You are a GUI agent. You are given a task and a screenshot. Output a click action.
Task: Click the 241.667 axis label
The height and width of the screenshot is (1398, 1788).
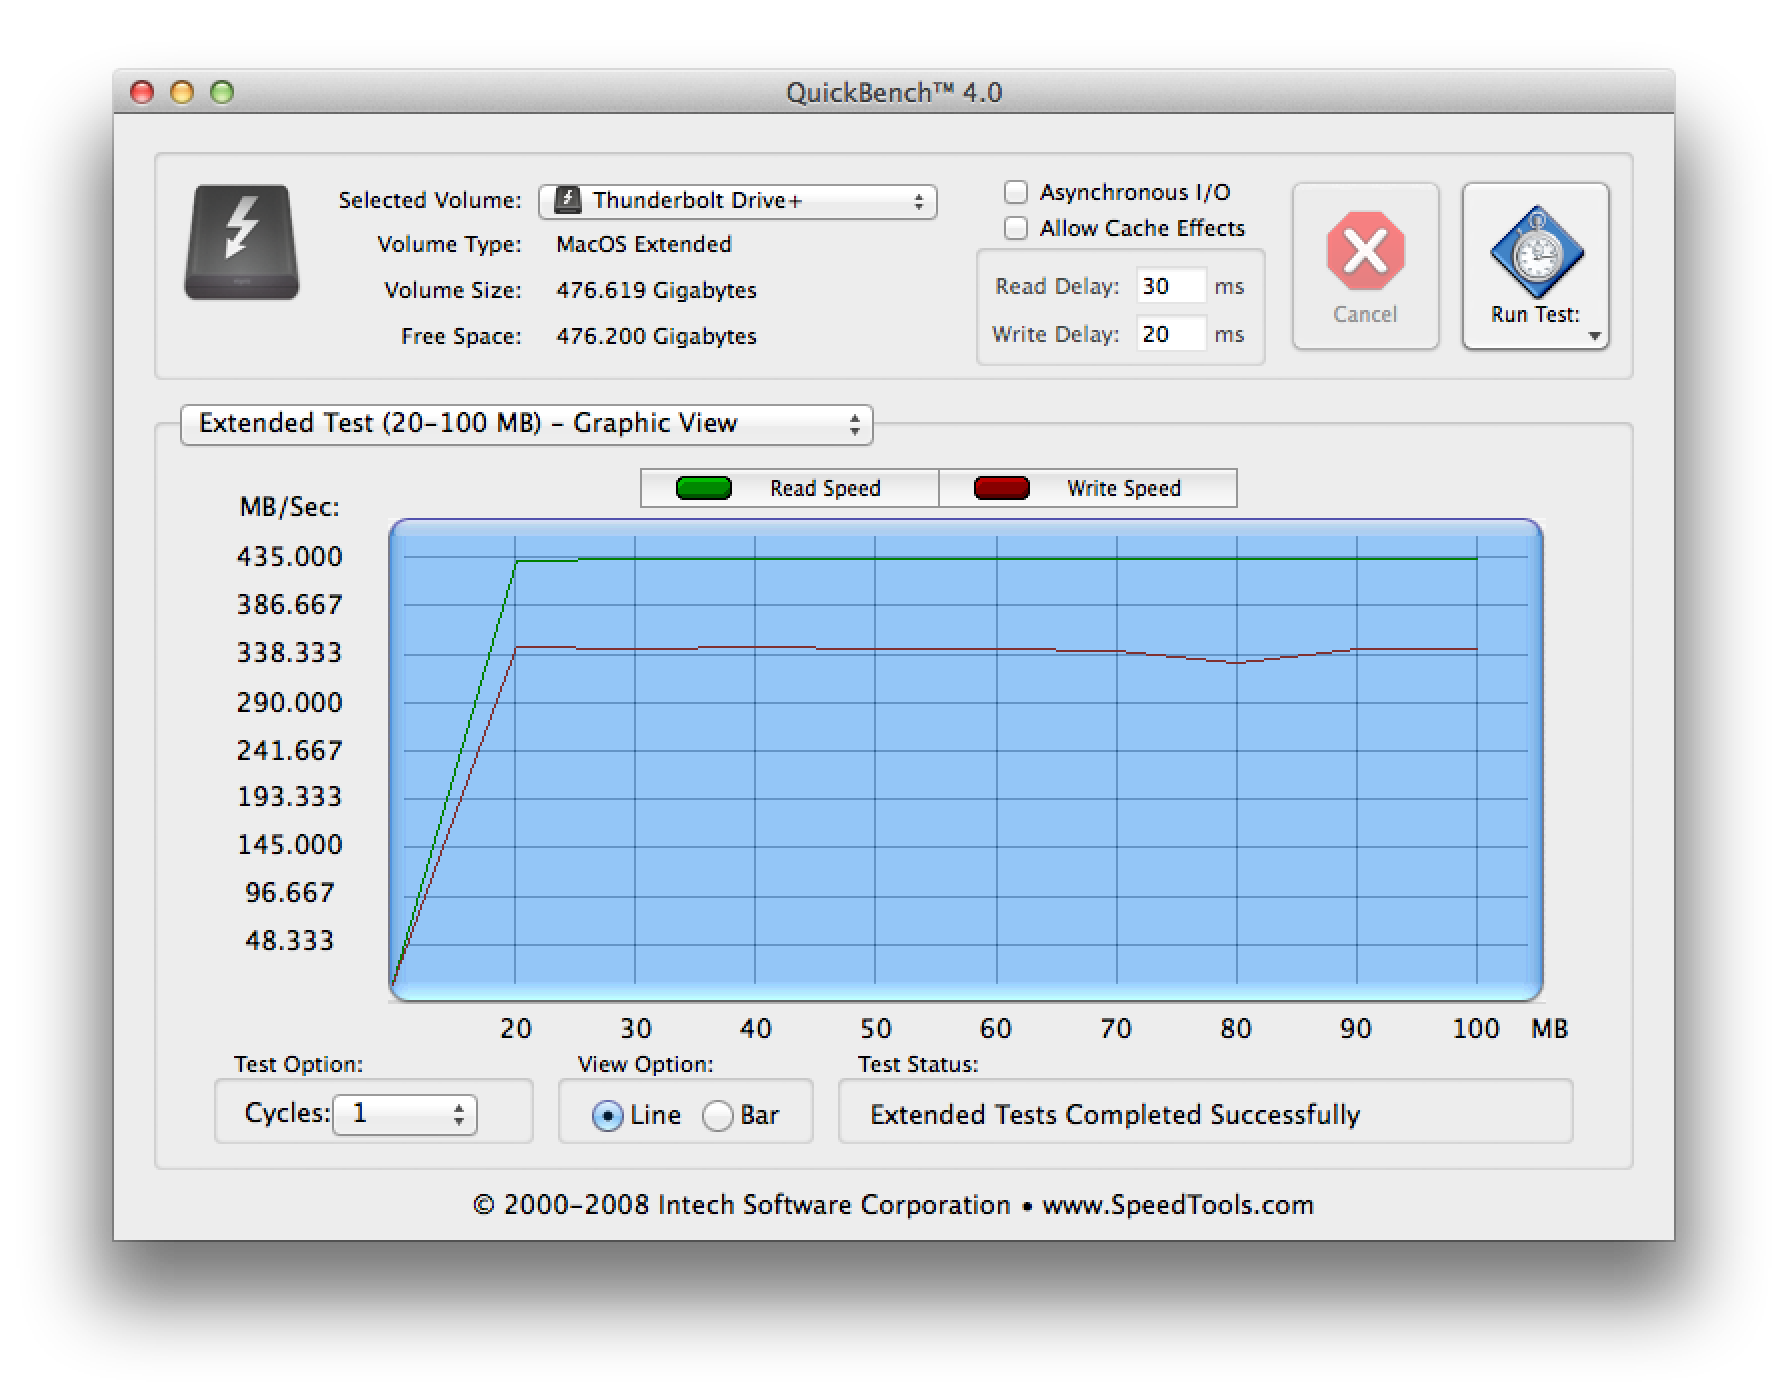click(x=290, y=750)
